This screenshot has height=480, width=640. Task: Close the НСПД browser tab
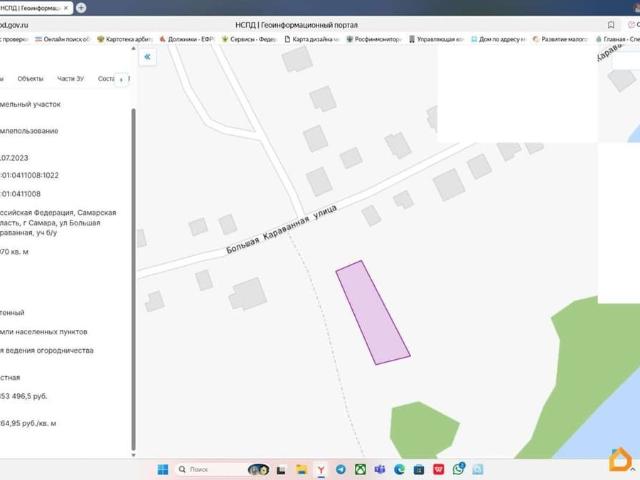point(66,7)
